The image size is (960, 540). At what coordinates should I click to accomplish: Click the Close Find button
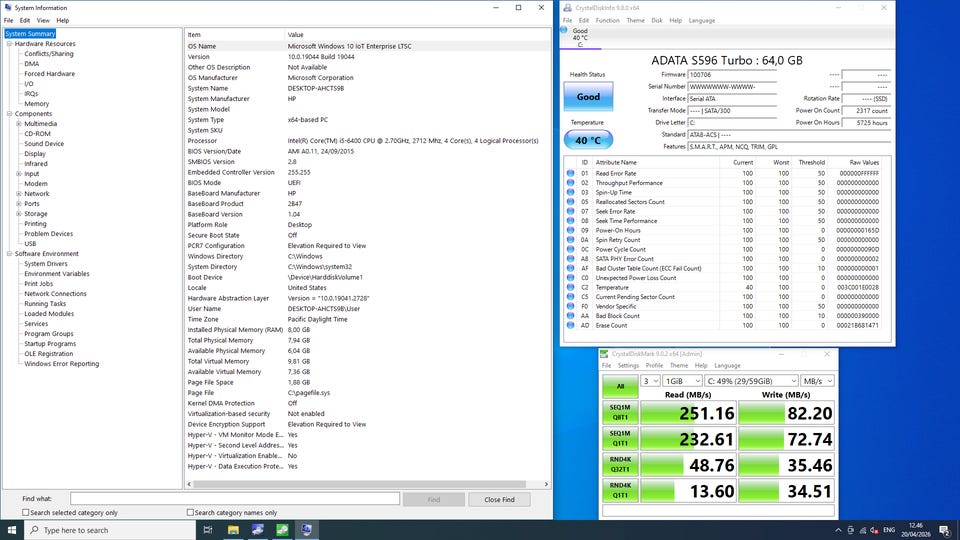(499, 499)
